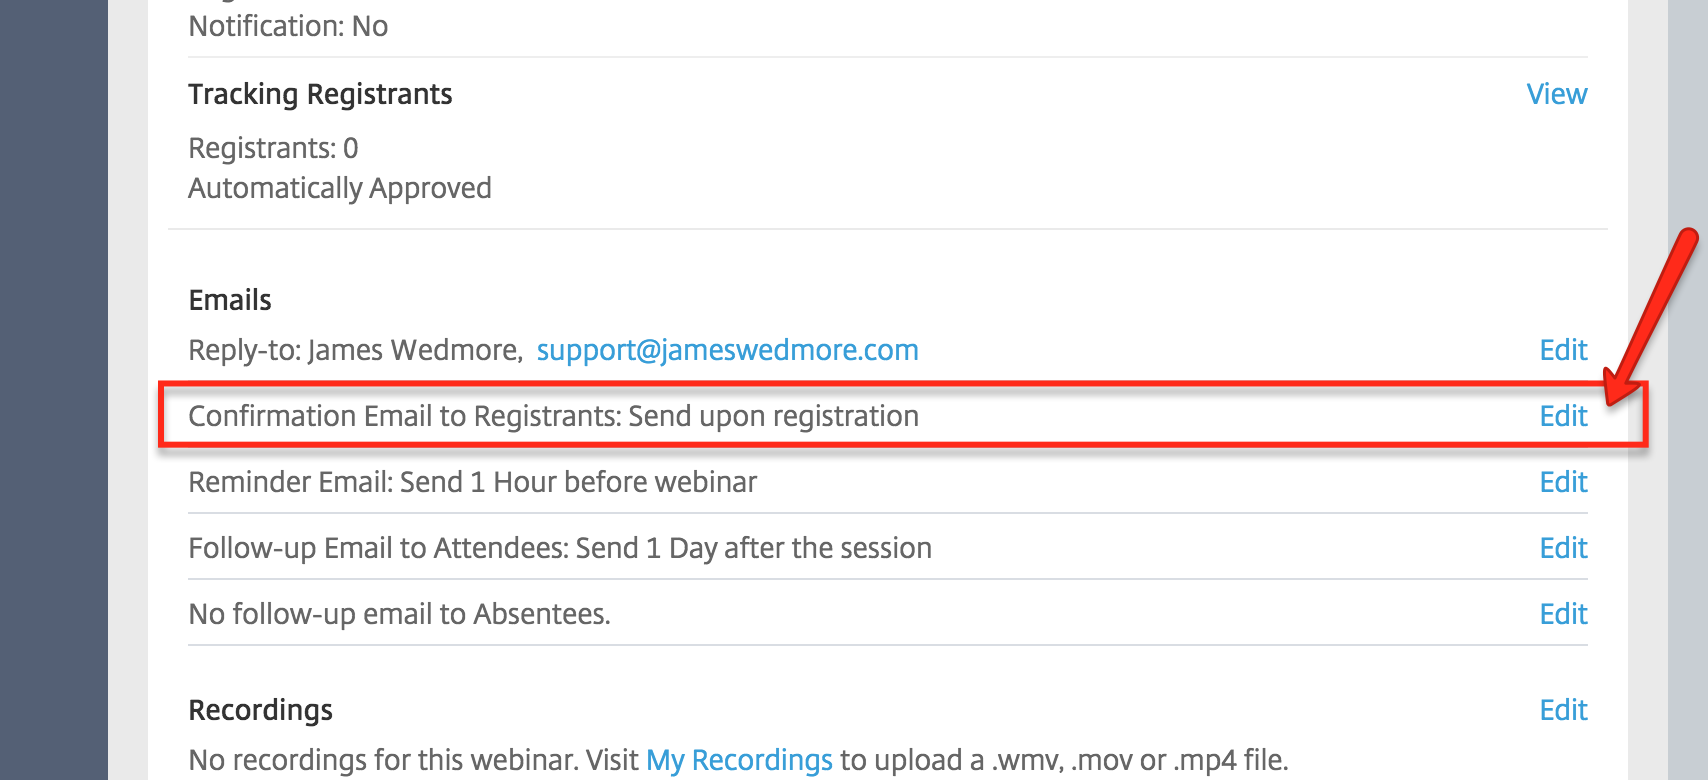Click the "Reply-to: James Wedmore" label
This screenshot has height=780, width=1708.
click(355, 350)
